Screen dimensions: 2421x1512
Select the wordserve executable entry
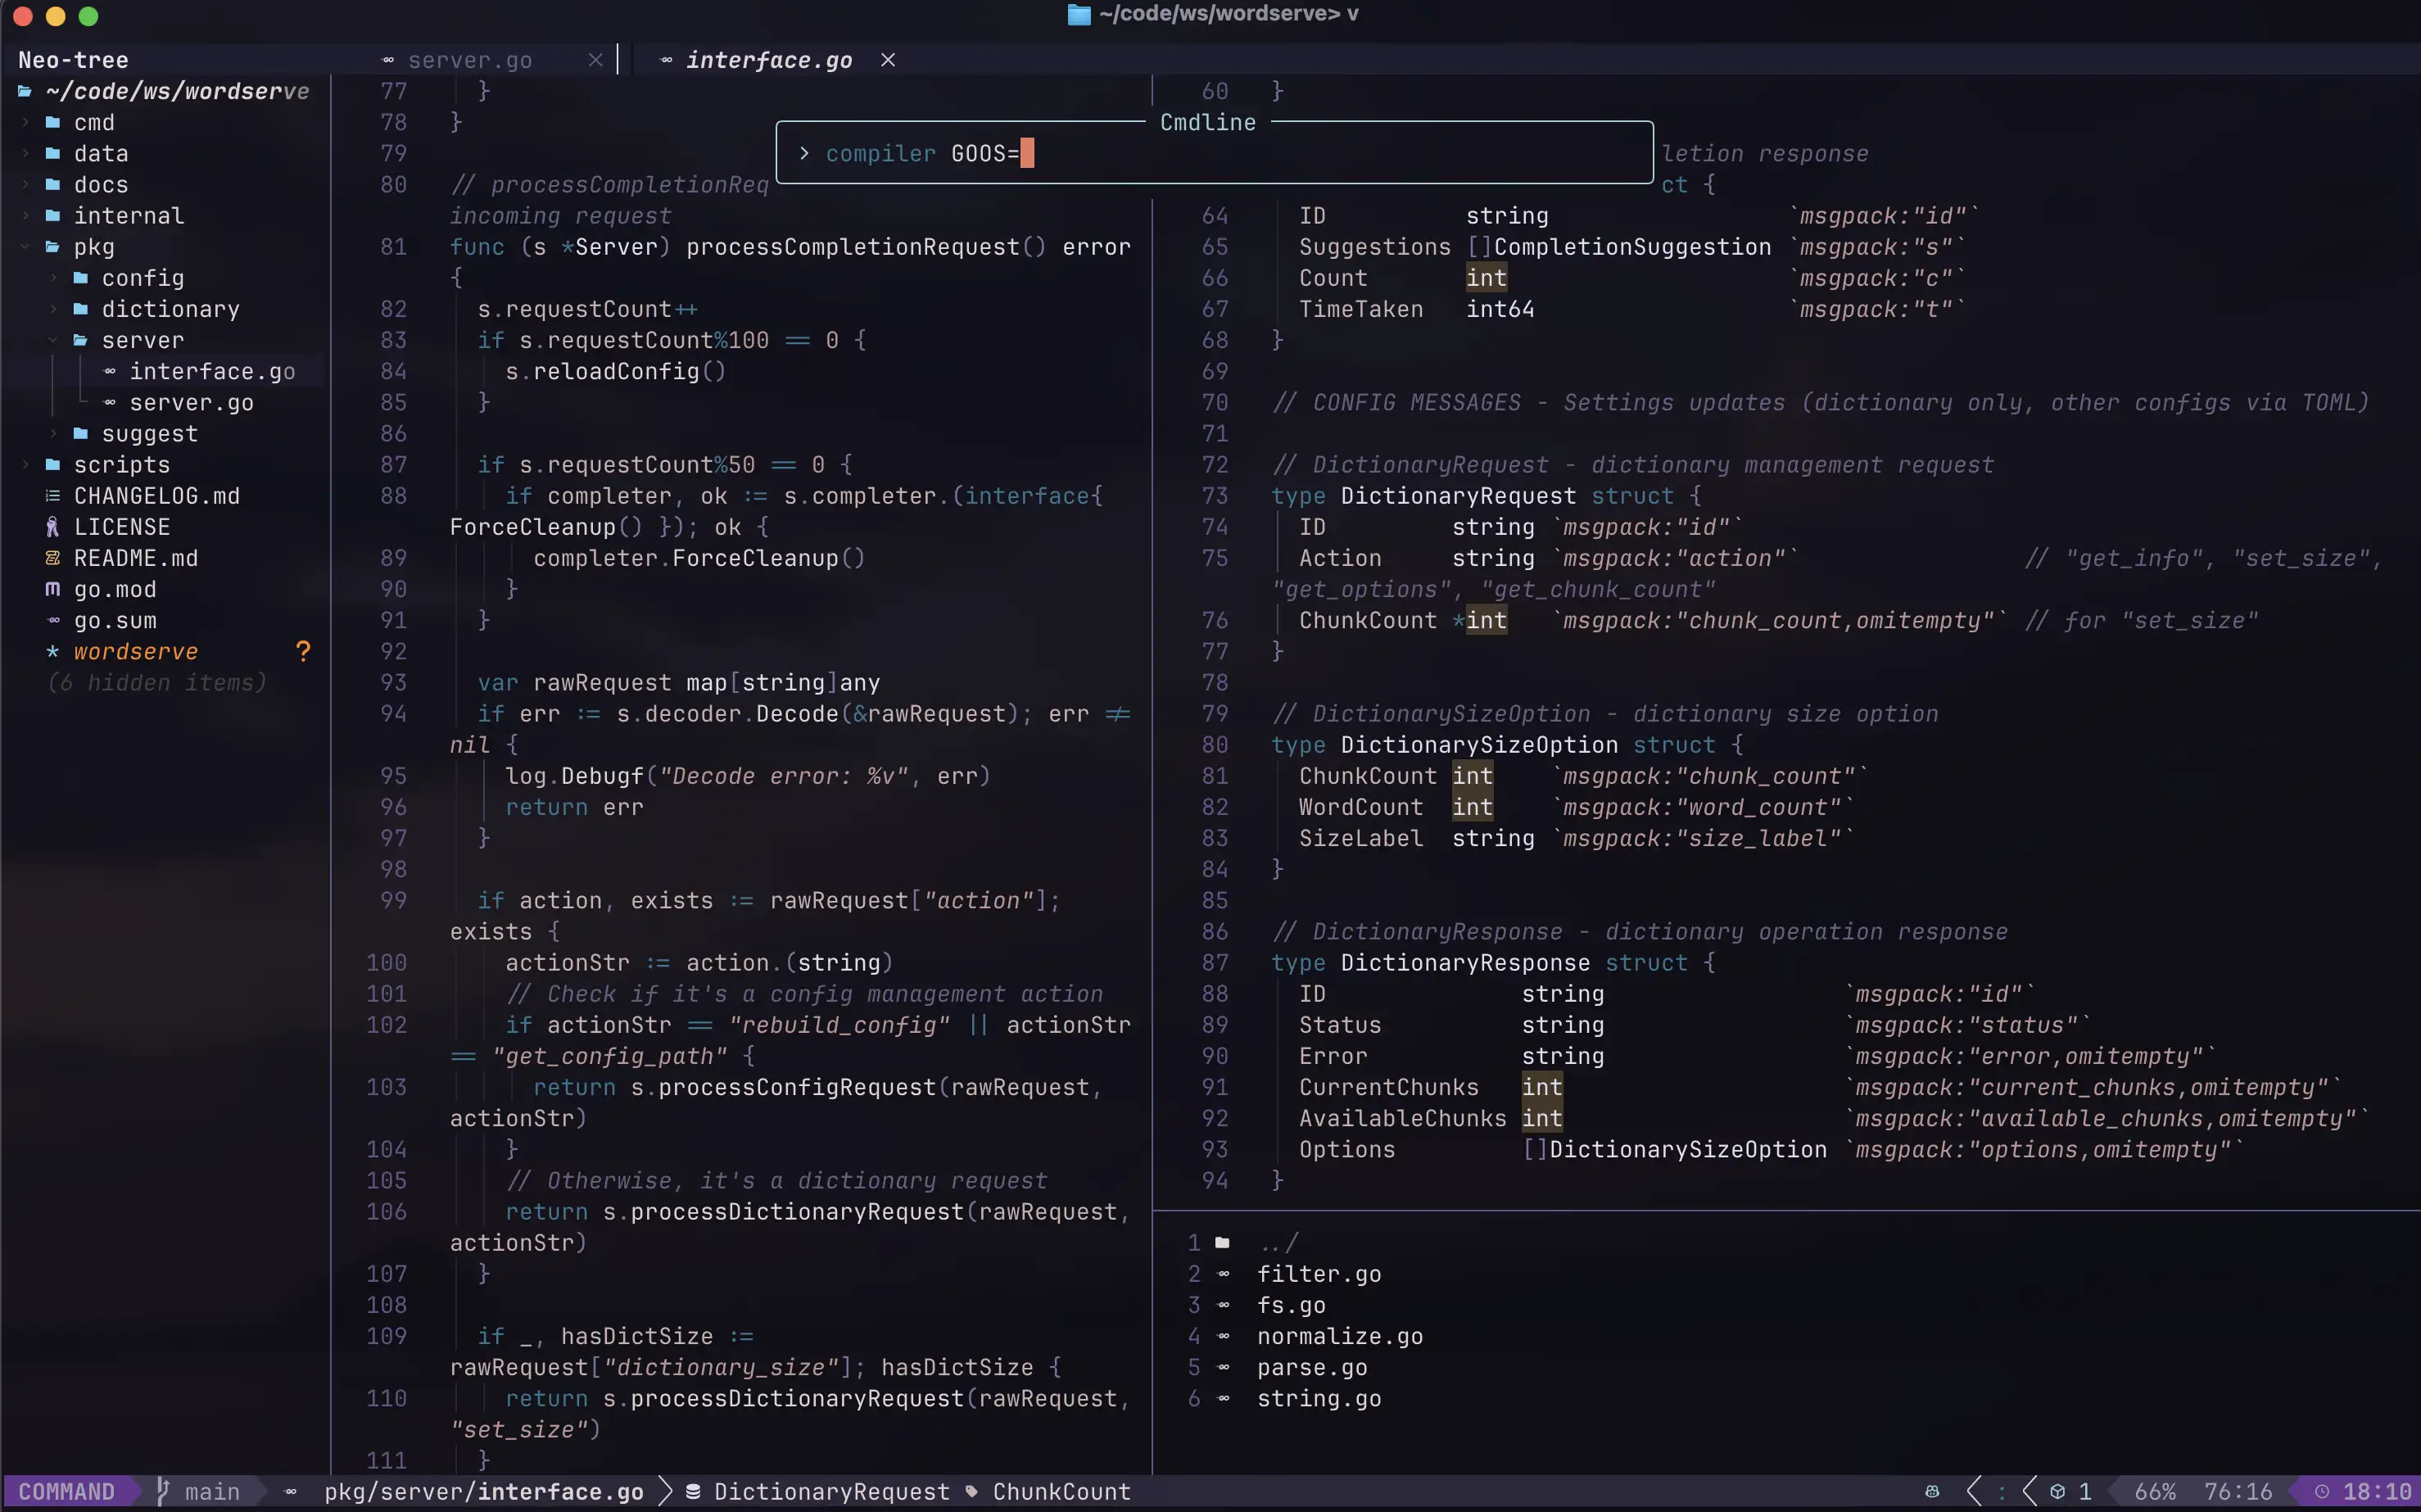coord(136,652)
